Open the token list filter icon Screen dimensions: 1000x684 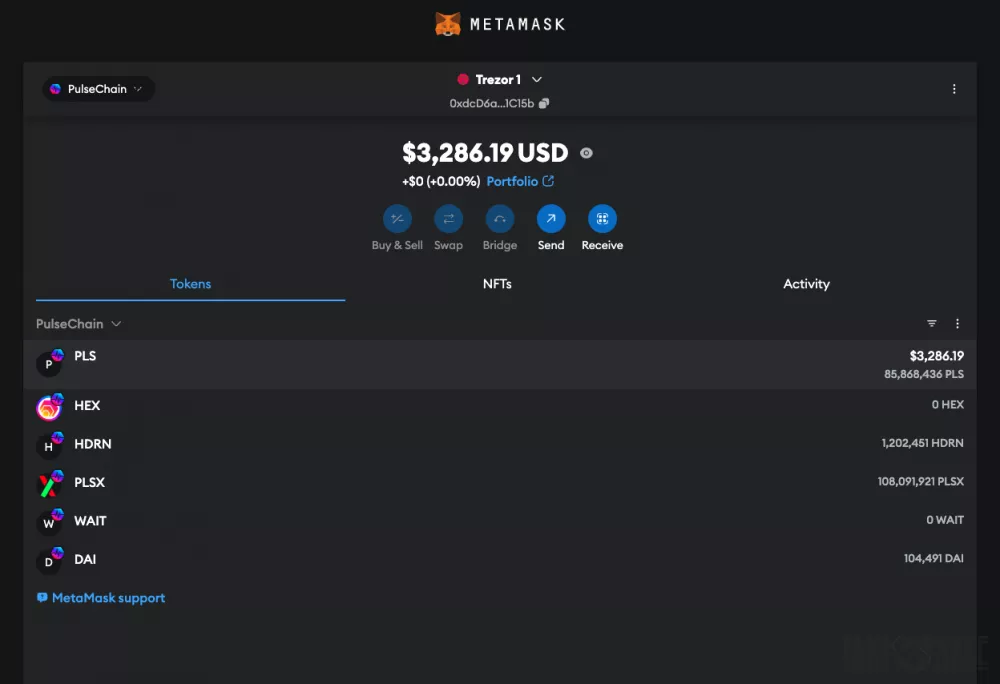(932, 324)
